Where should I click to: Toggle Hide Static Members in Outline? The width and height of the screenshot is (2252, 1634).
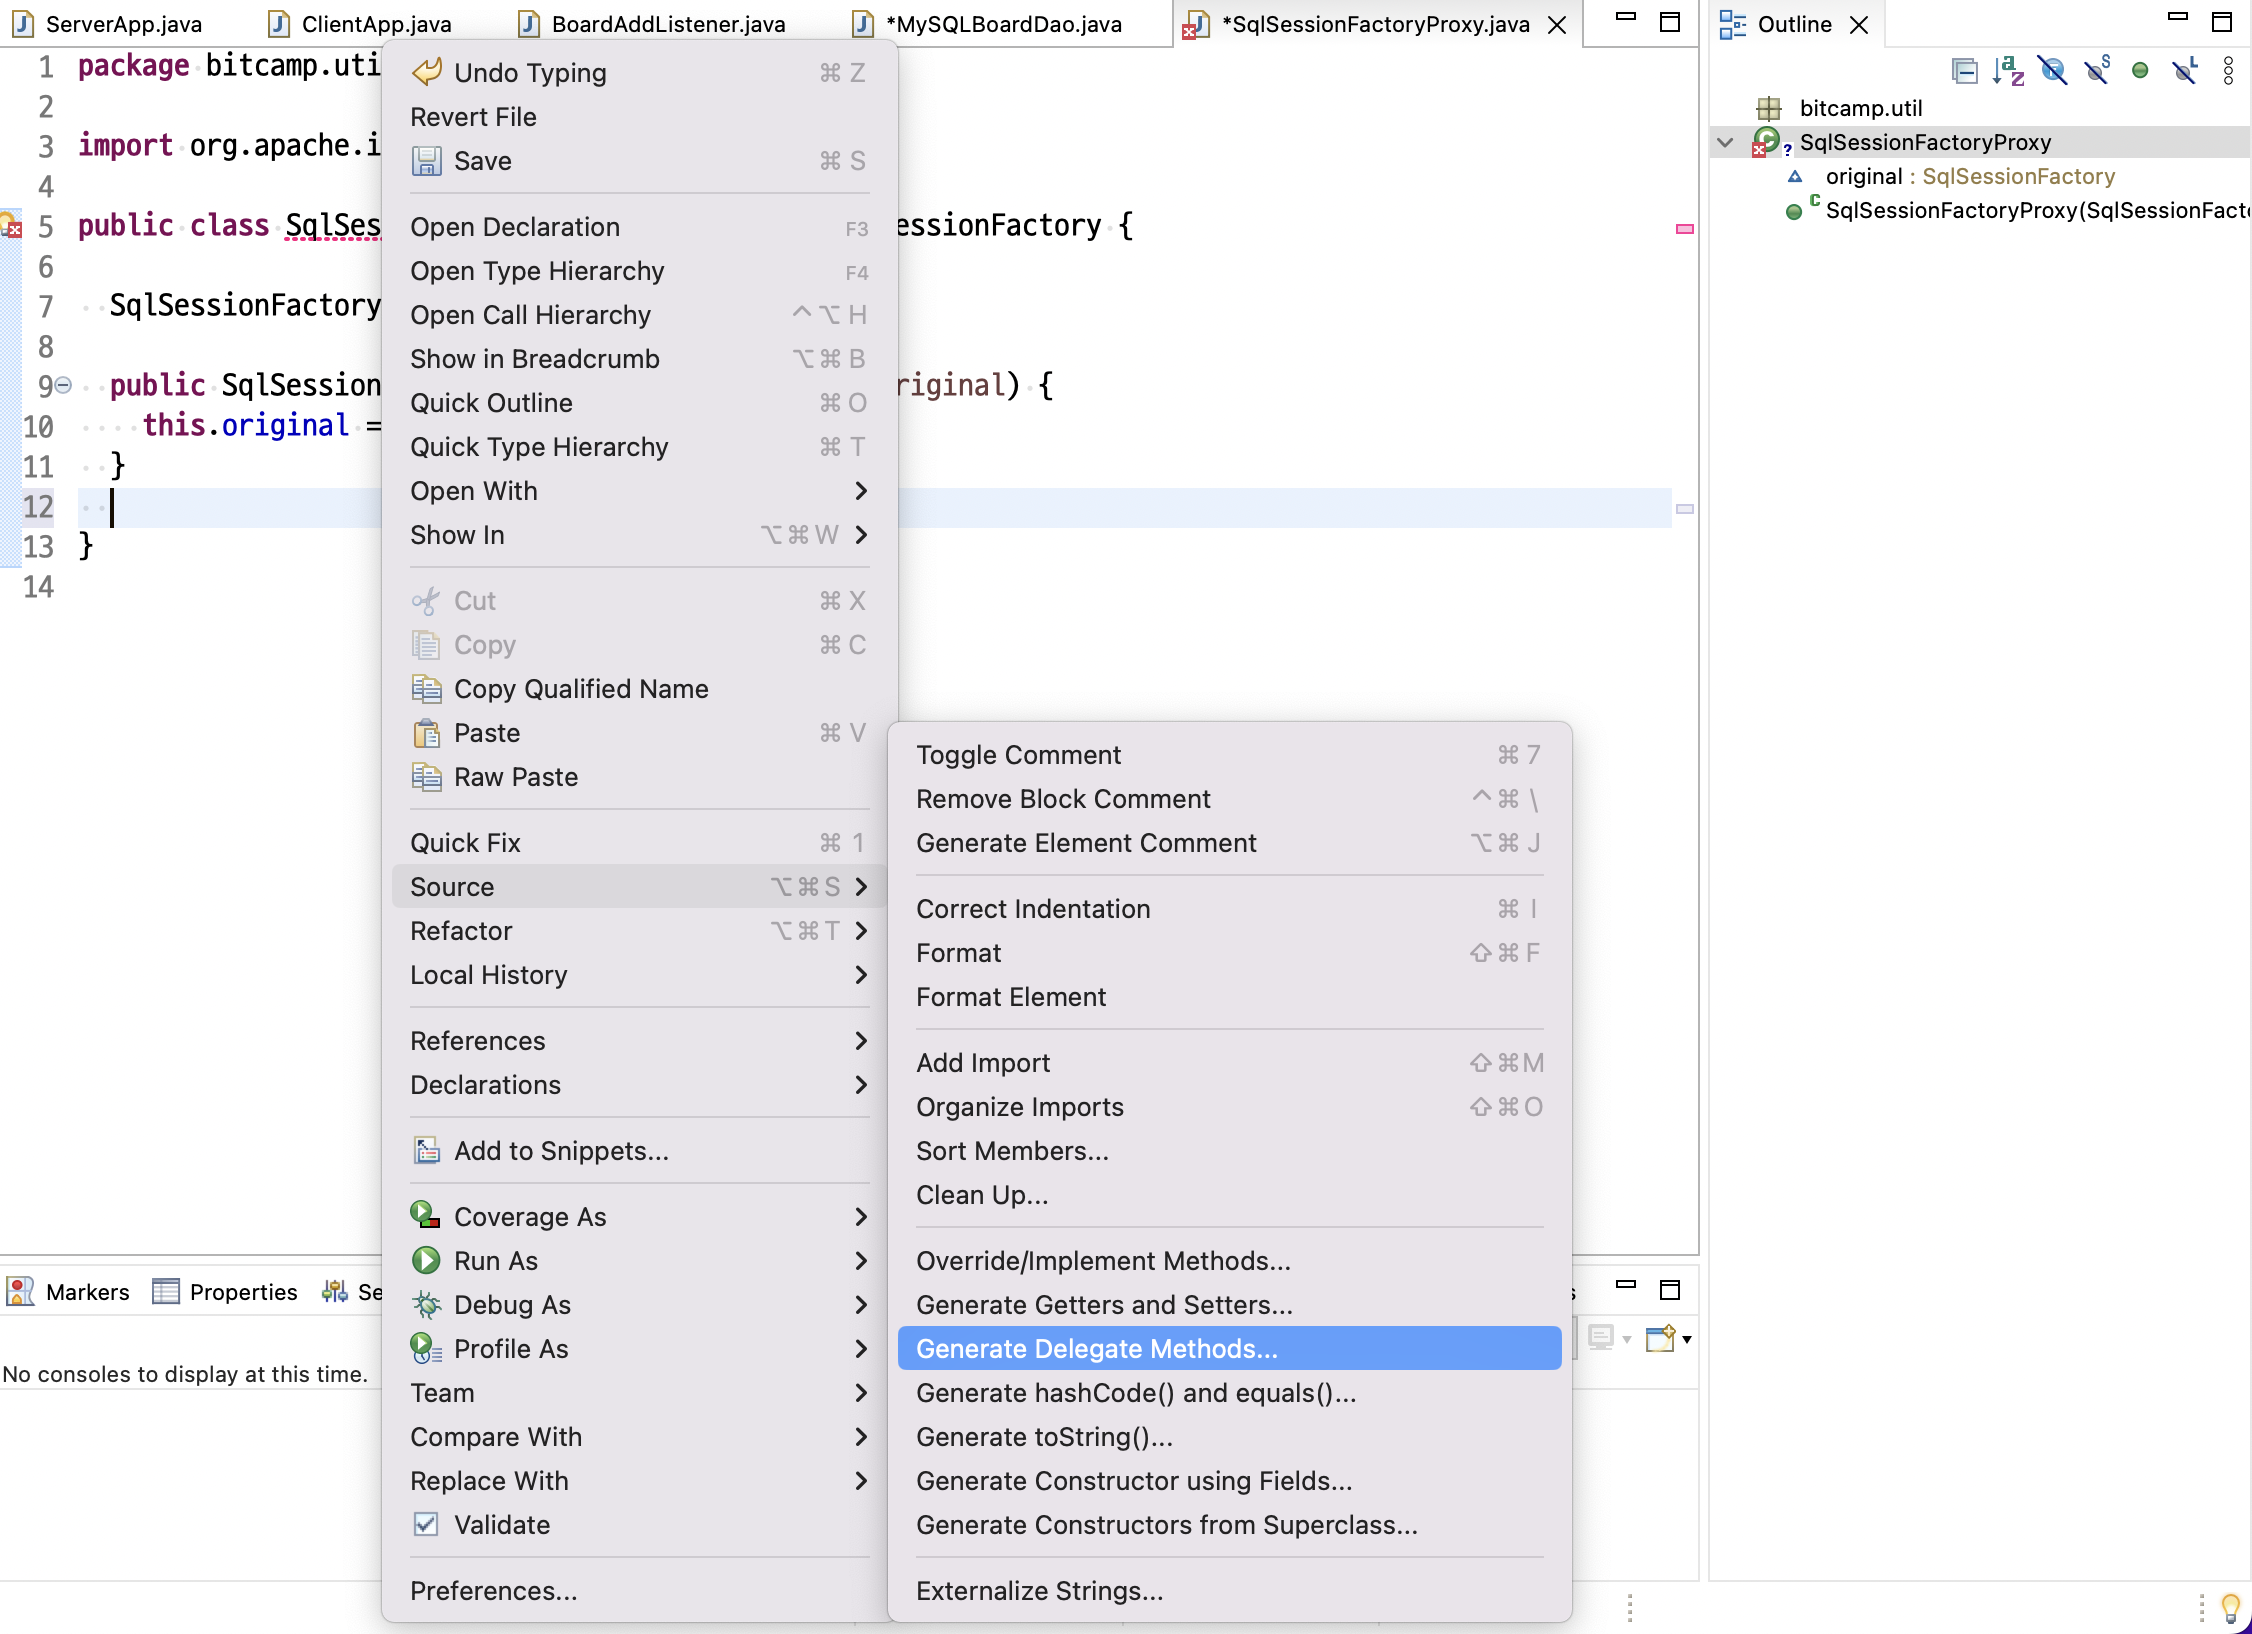coord(2096,71)
